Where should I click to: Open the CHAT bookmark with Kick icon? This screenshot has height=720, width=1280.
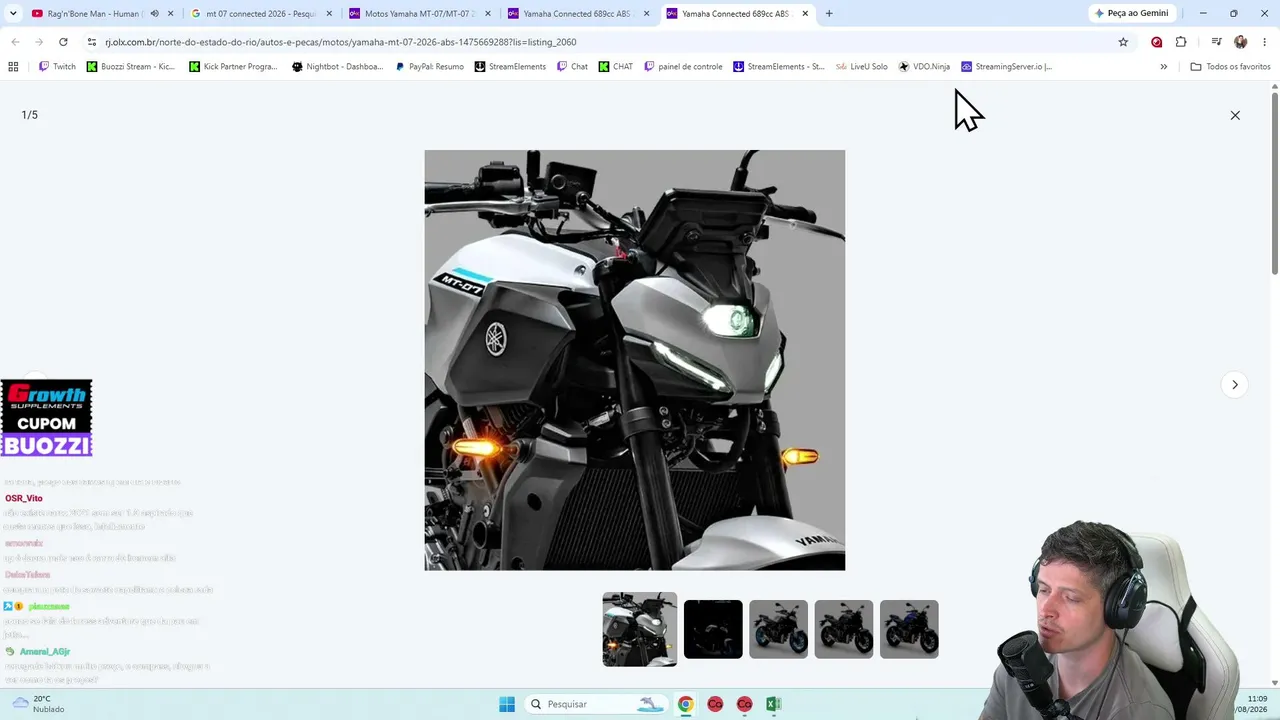pos(616,67)
